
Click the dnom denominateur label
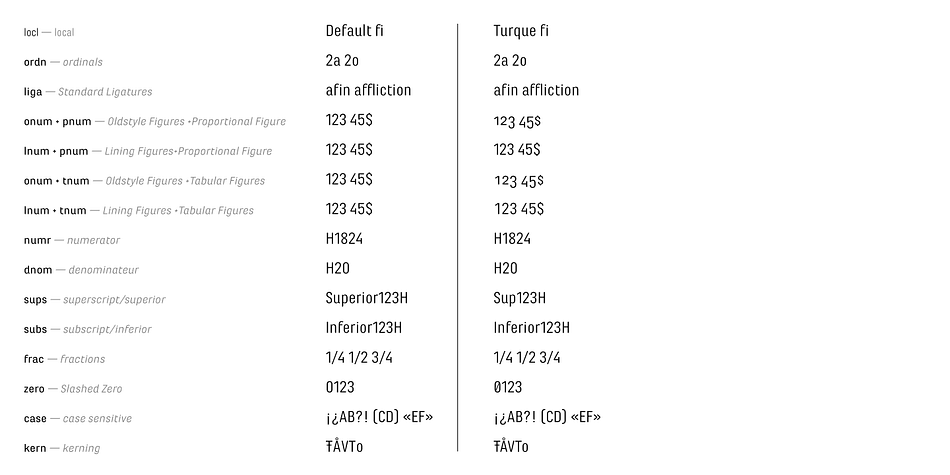tap(81, 270)
